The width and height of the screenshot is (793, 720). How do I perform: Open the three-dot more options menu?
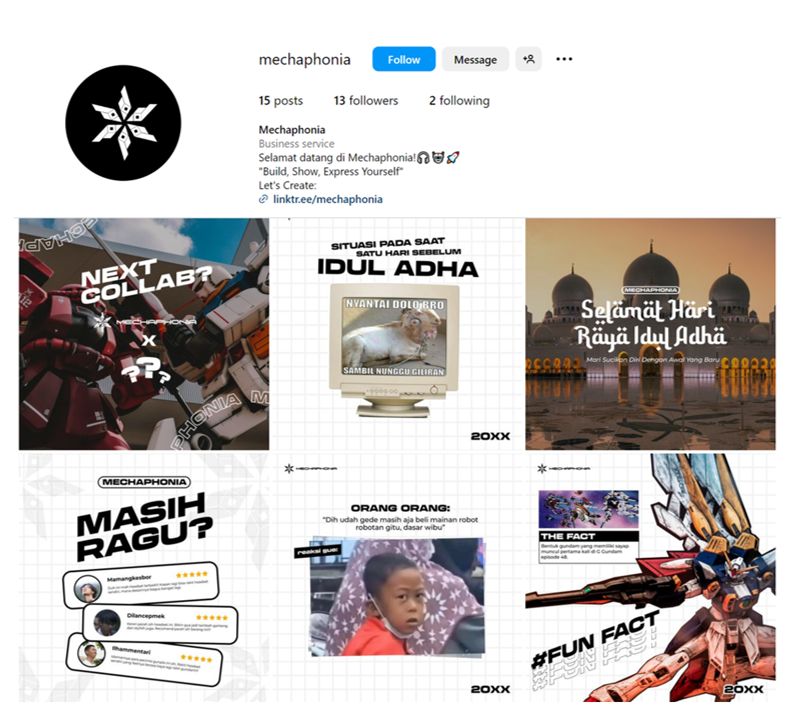point(564,59)
